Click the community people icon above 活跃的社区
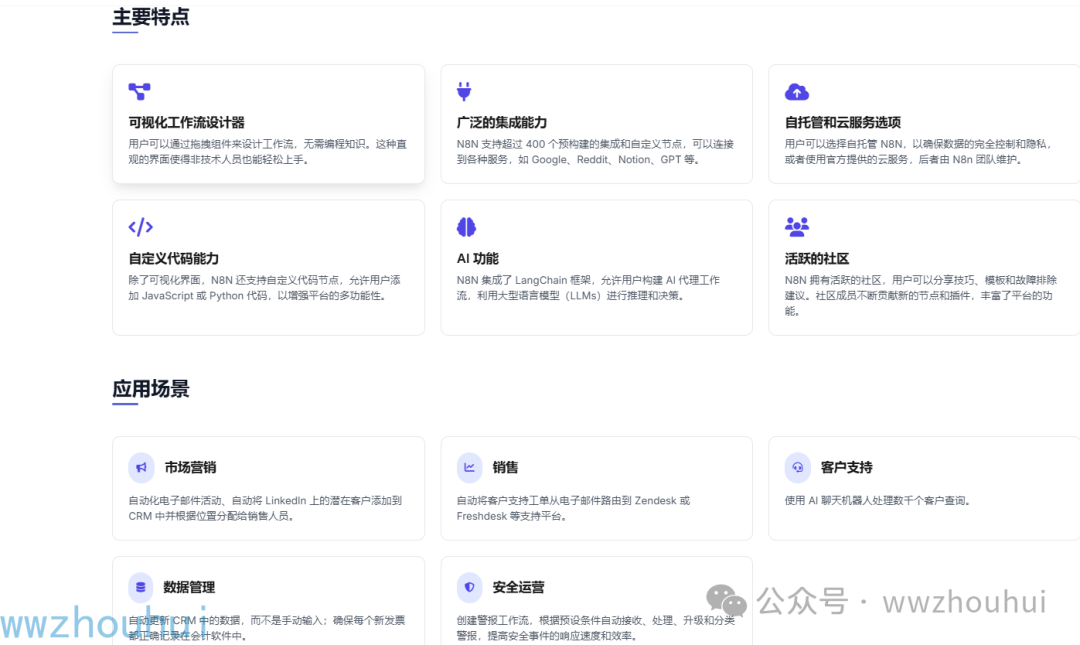This screenshot has width=1080, height=645. [x=796, y=226]
